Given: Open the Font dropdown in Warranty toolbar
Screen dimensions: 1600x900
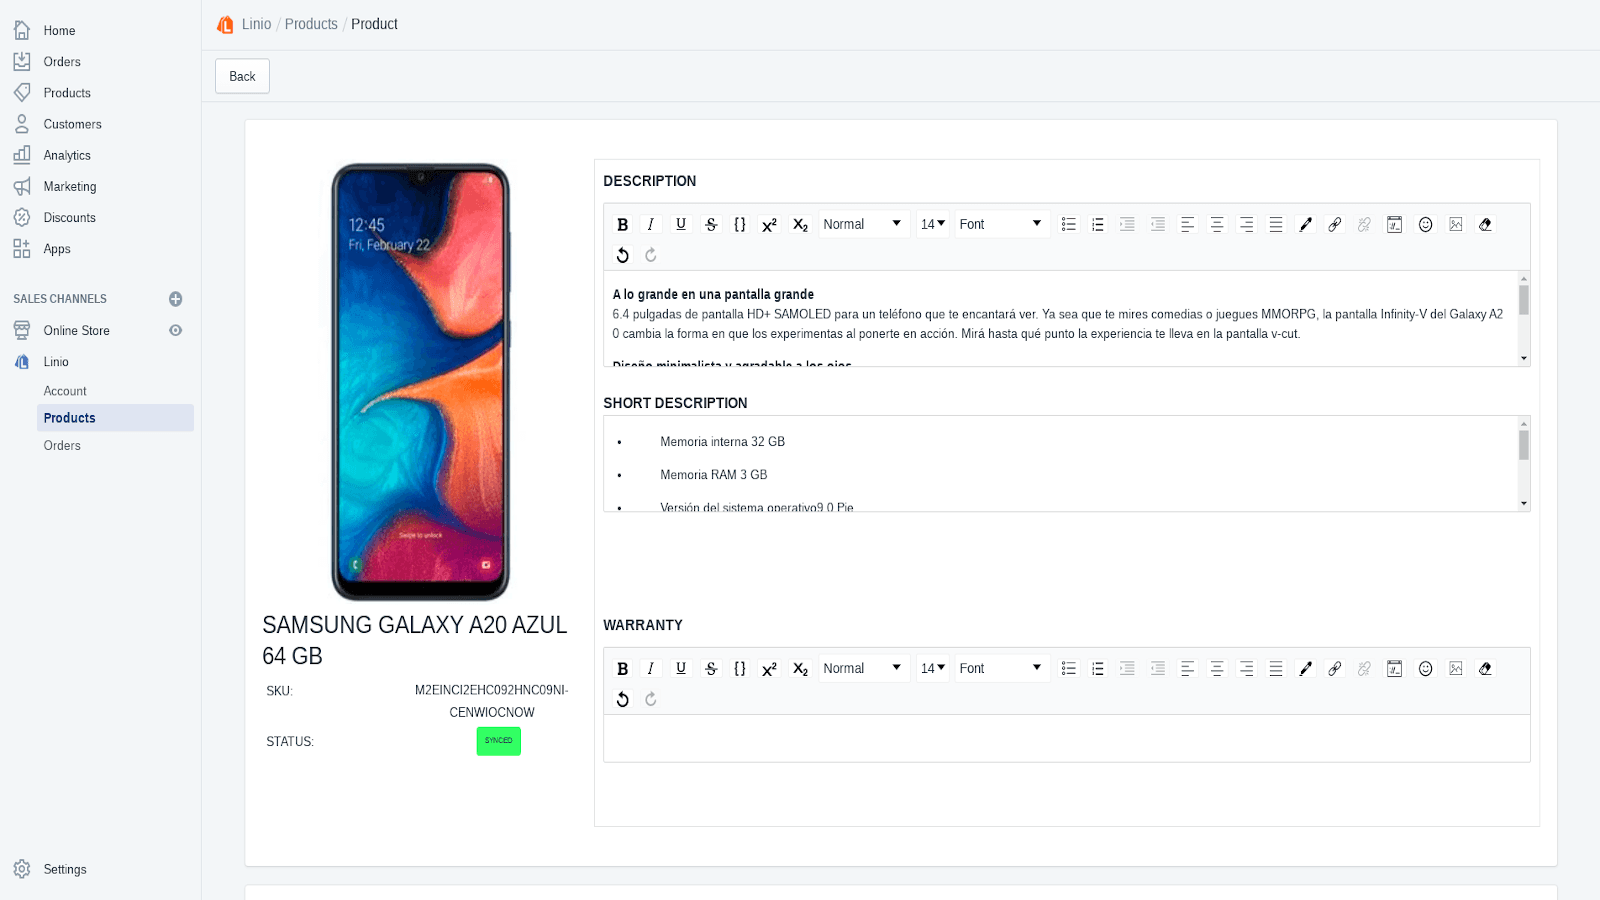Looking at the screenshot, I should (x=1000, y=669).
